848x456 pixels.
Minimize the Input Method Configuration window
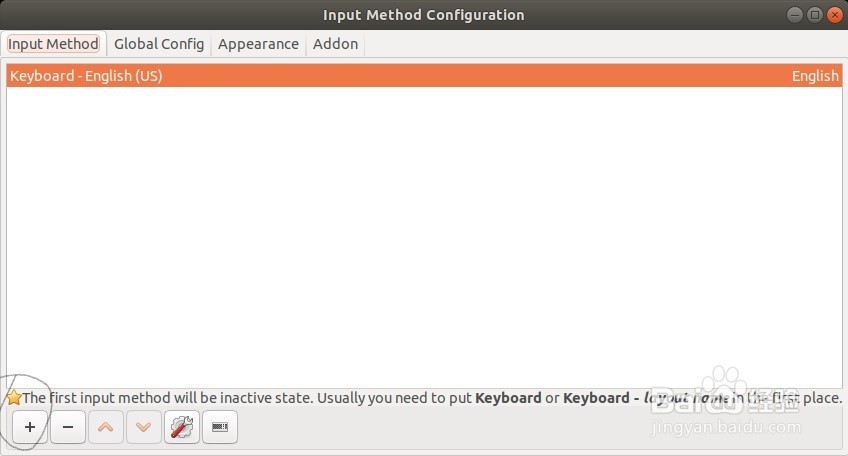point(795,15)
